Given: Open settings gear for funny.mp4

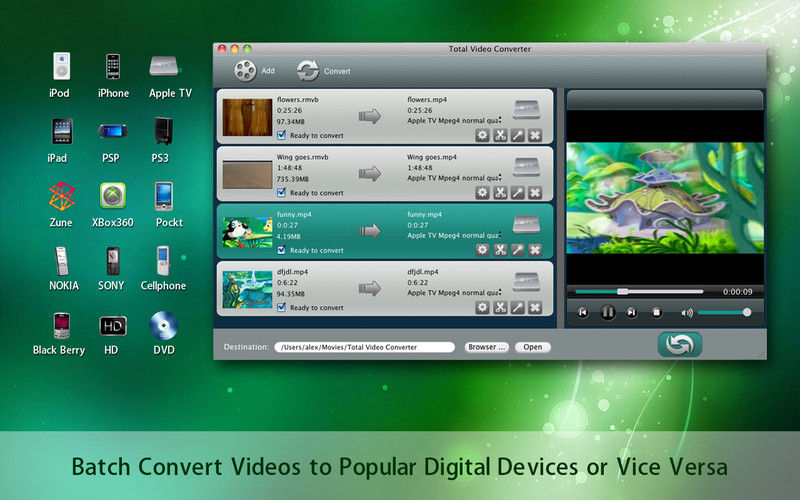Looking at the screenshot, I should [x=482, y=250].
